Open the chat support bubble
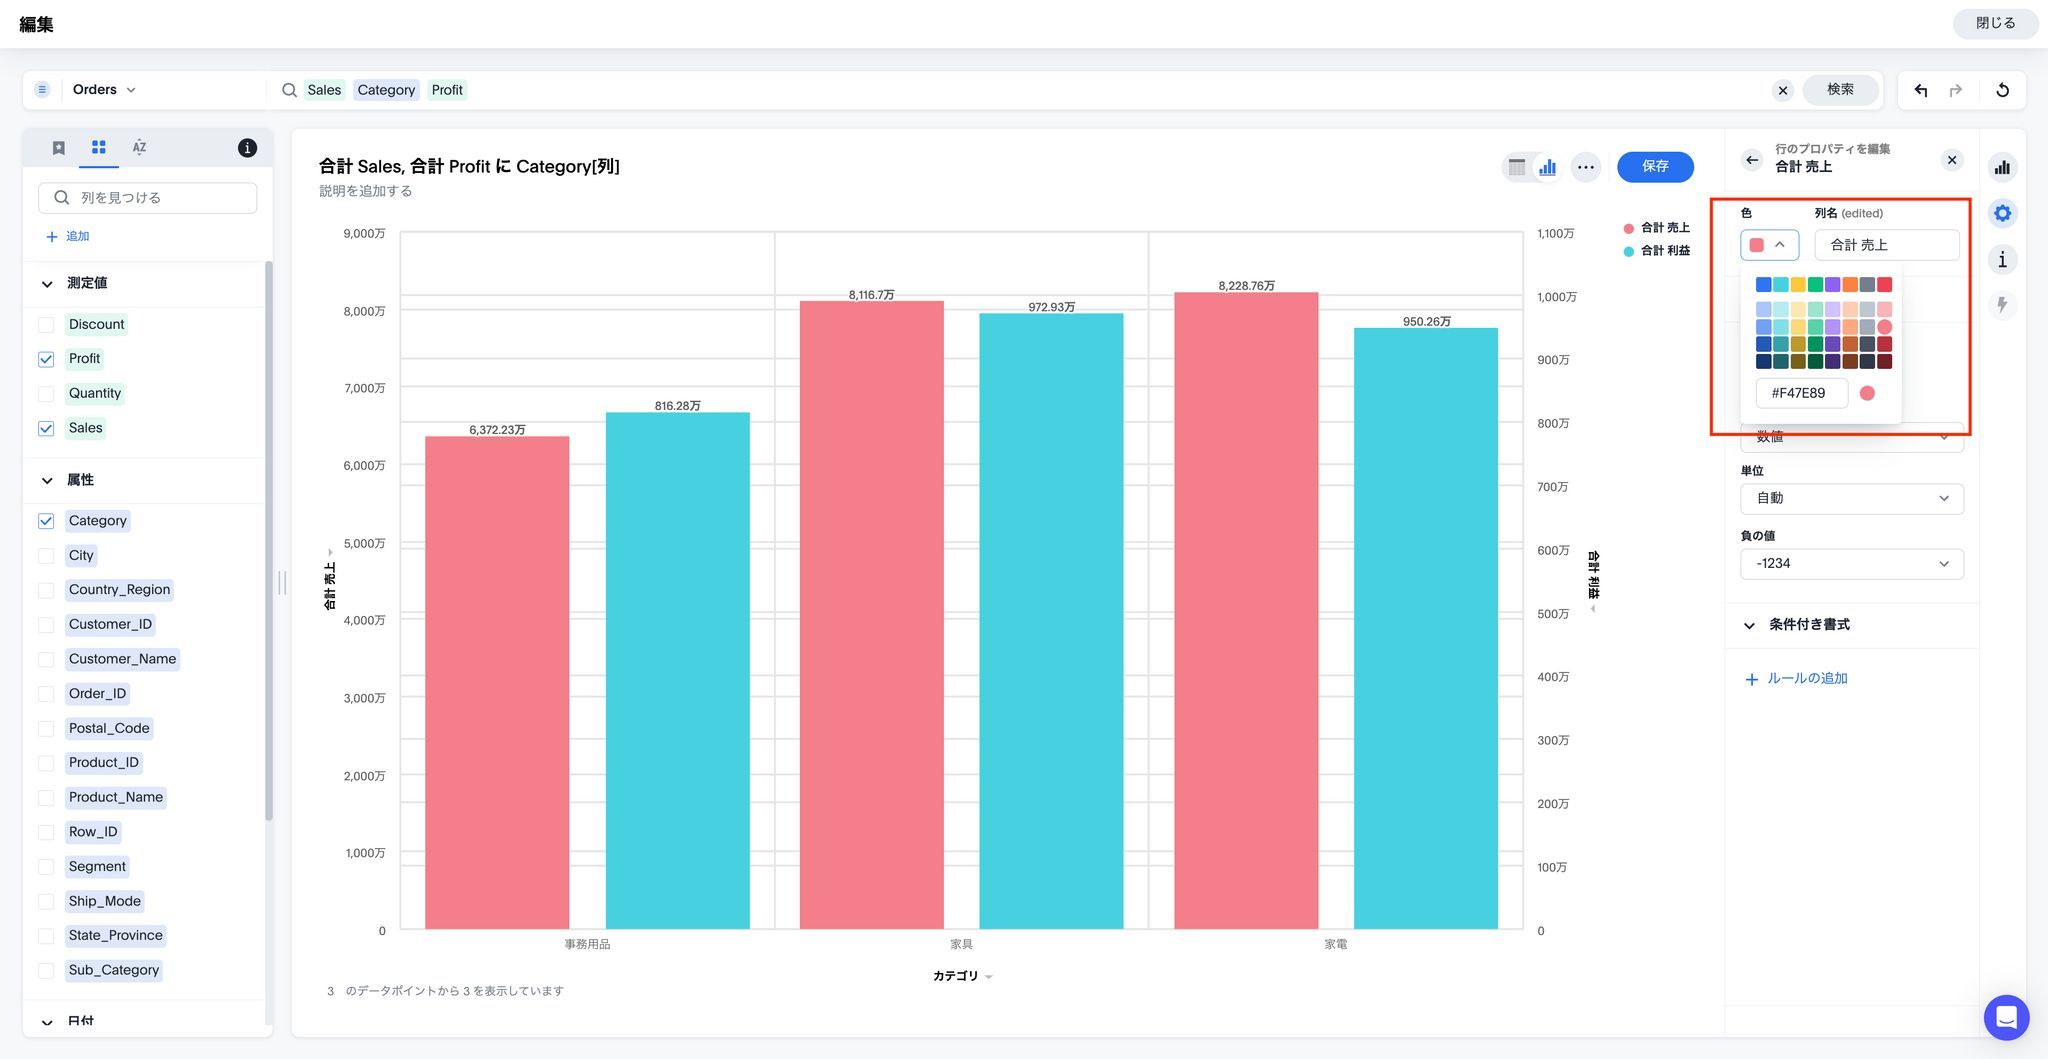This screenshot has width=2048, height=1059. coord(2006,1018)
